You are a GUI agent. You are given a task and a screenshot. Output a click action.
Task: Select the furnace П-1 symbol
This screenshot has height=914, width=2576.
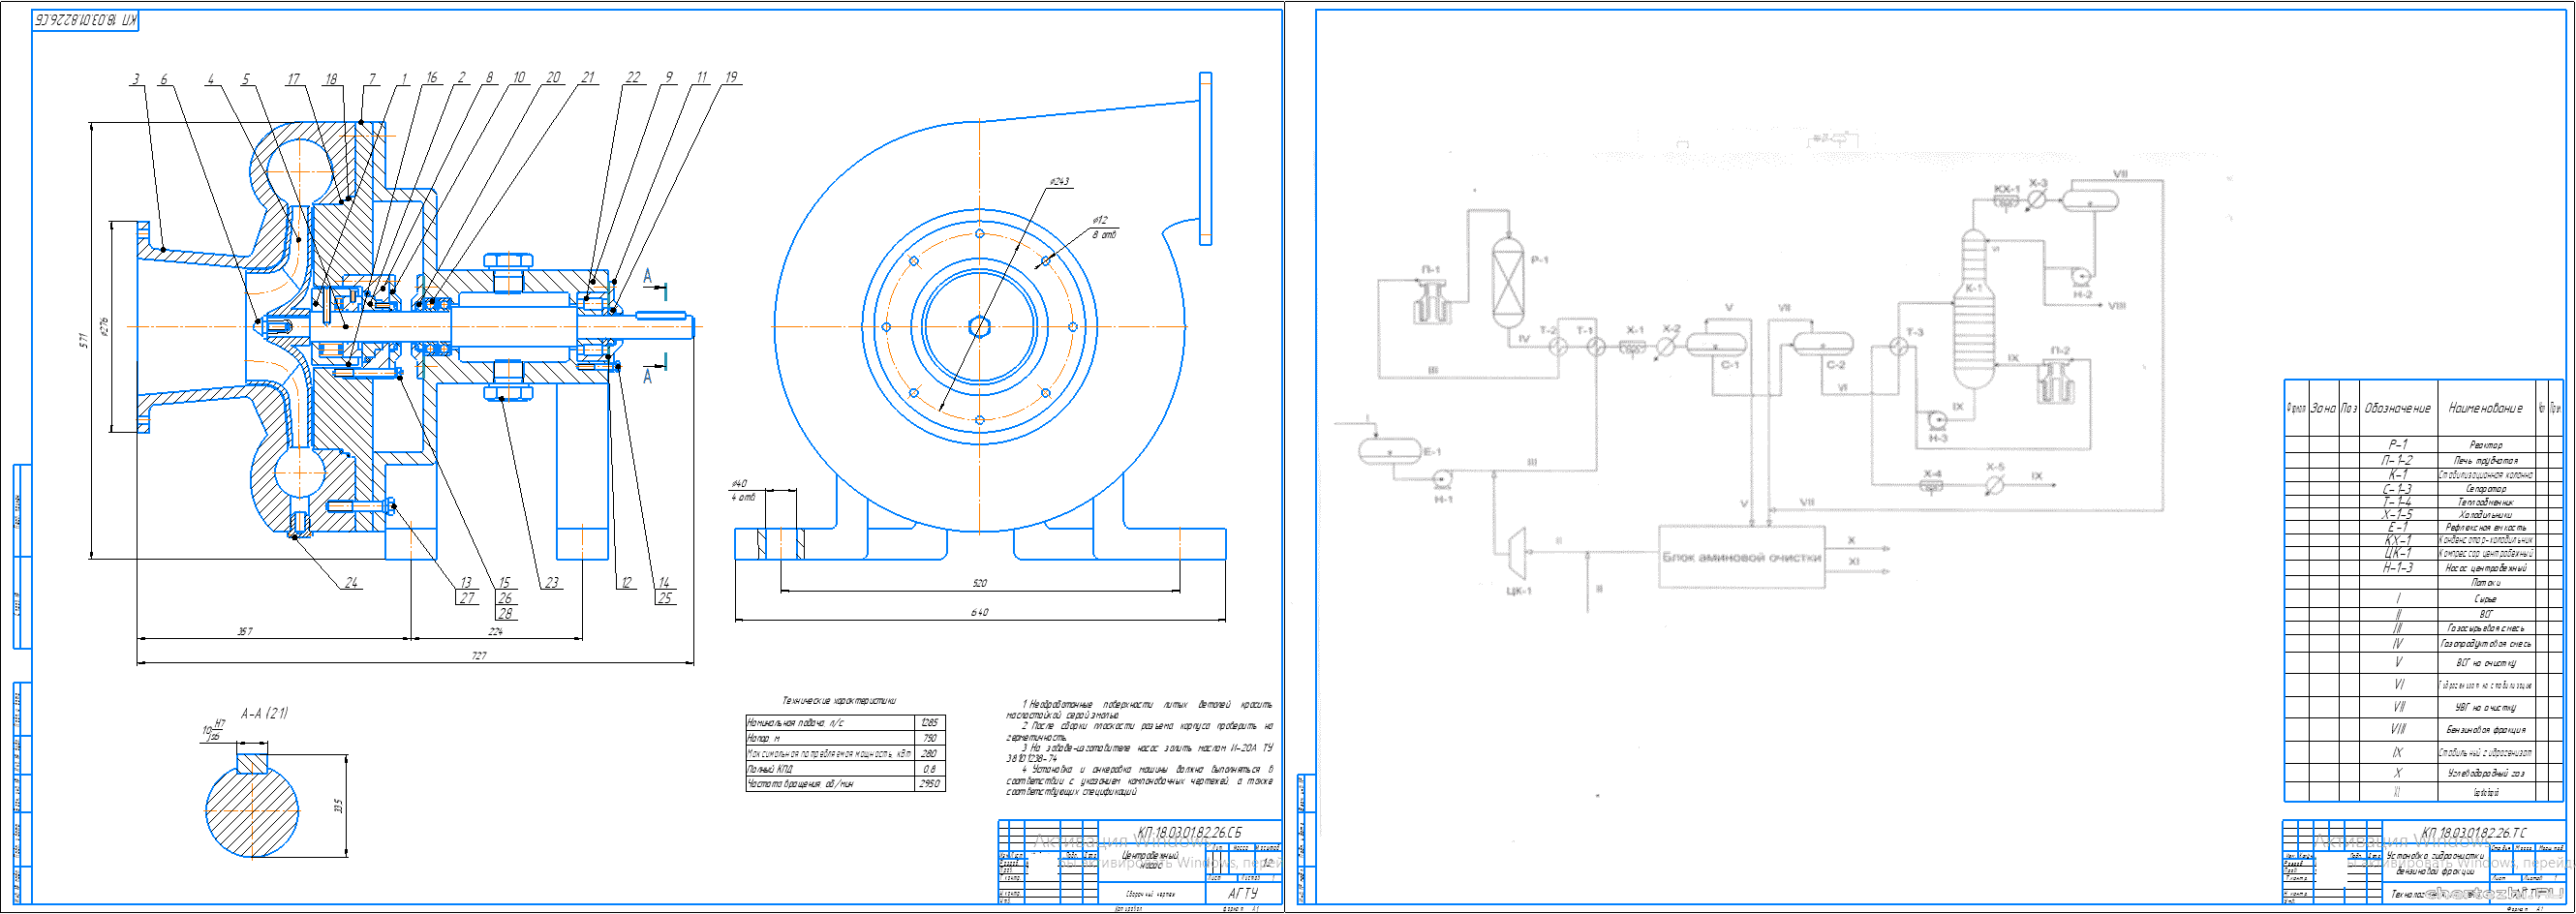coord(1431,301)
